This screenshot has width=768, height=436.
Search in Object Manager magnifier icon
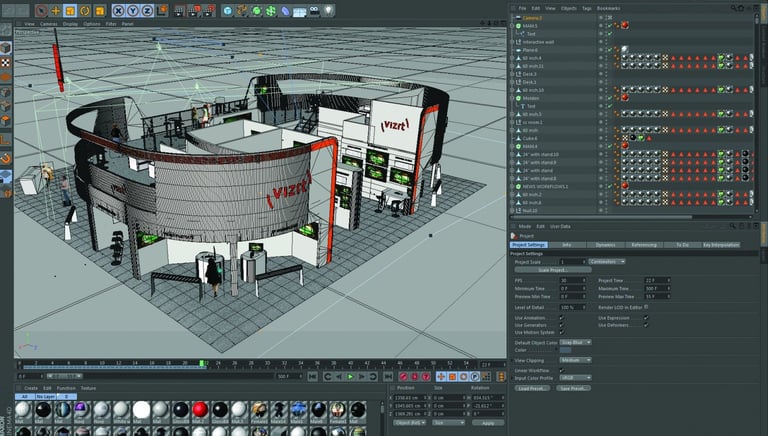(x=733, y=8)
